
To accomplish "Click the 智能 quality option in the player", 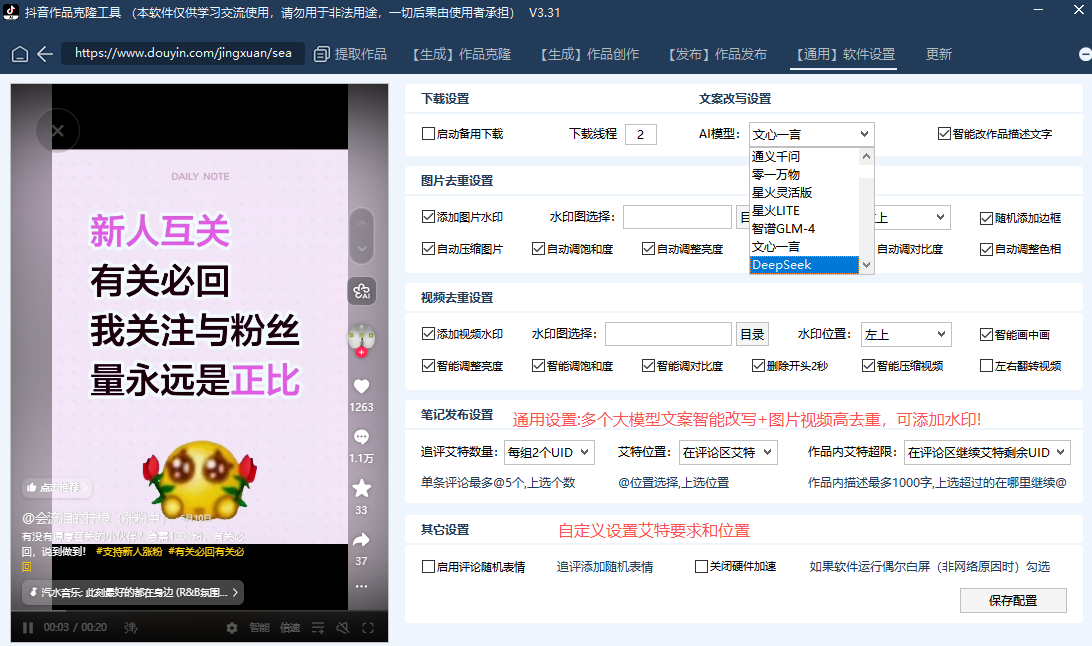I will (x=260, y=628).
